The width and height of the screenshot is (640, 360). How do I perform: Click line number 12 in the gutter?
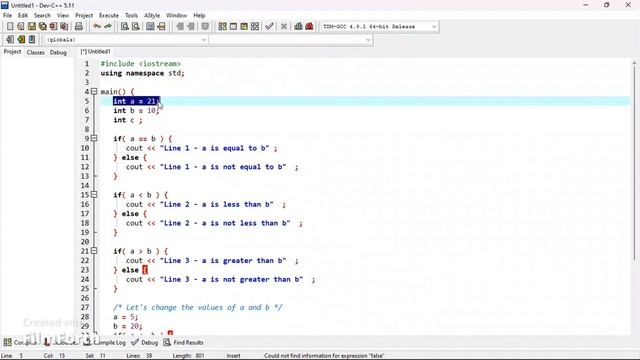(84, 167)
